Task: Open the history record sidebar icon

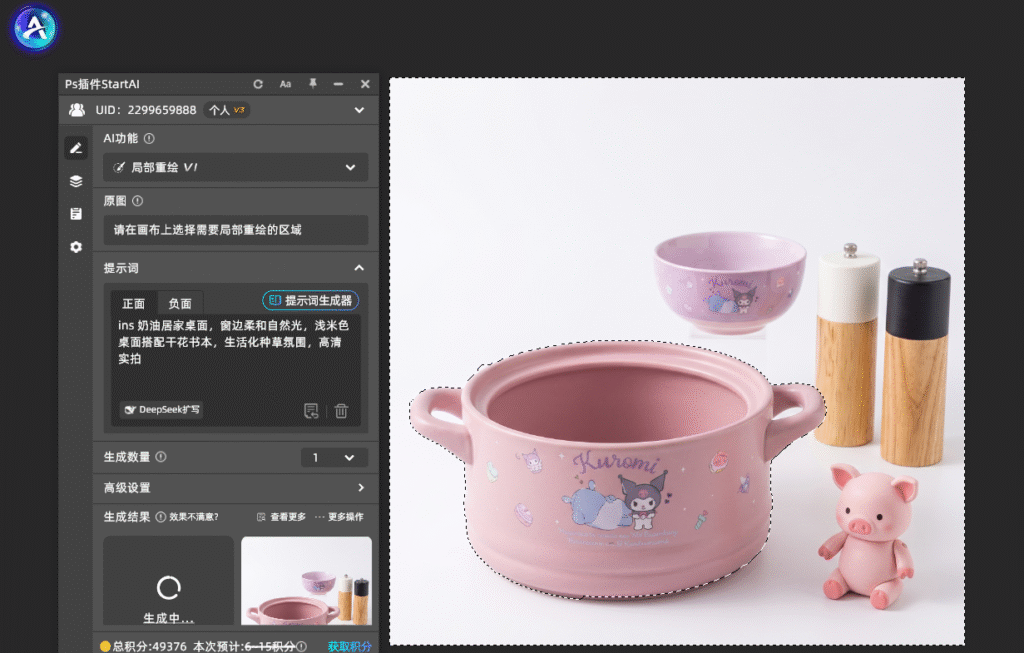Action: (76, 214)
